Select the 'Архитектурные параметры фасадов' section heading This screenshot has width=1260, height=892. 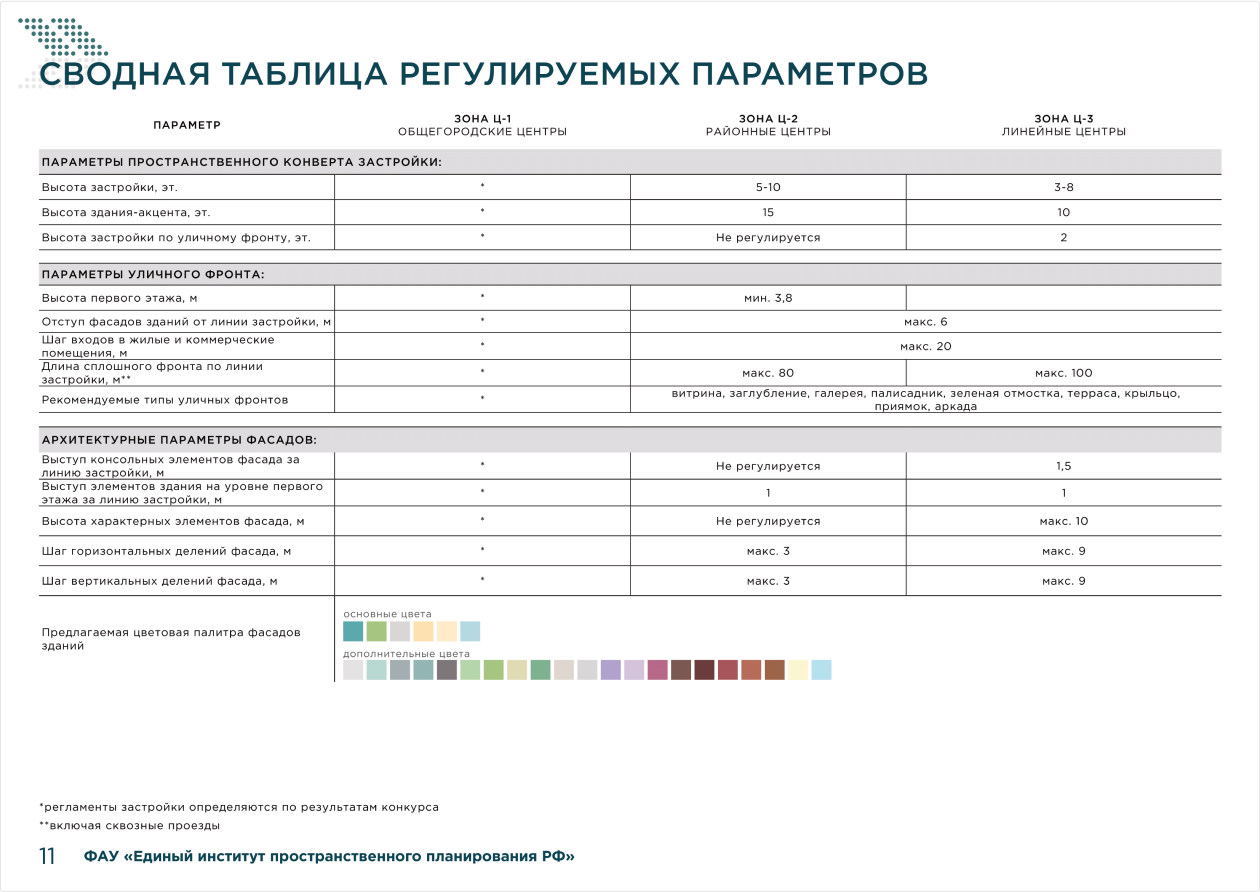point(179,439)
